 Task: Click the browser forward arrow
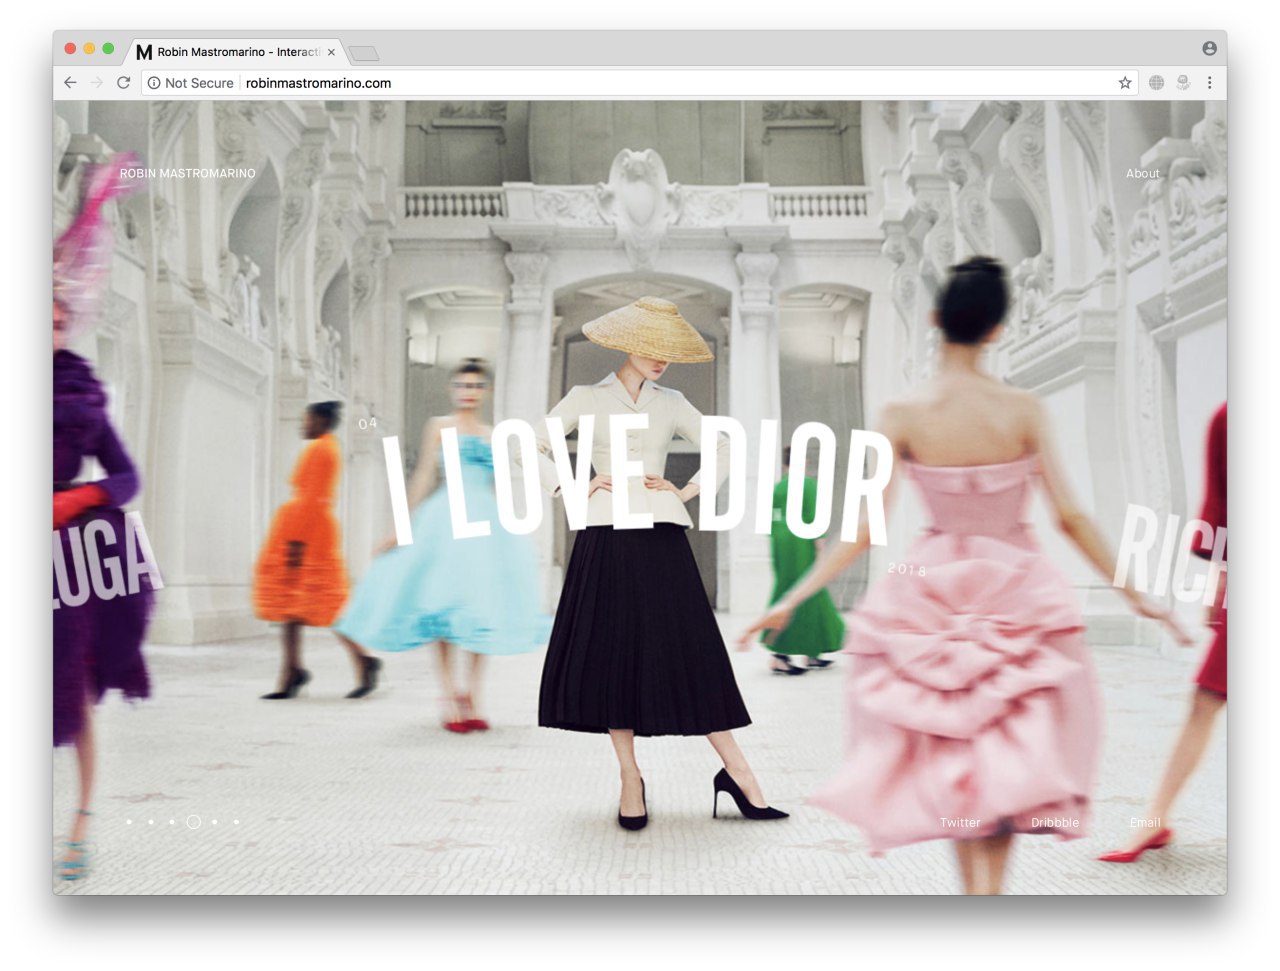pos(97,83)
